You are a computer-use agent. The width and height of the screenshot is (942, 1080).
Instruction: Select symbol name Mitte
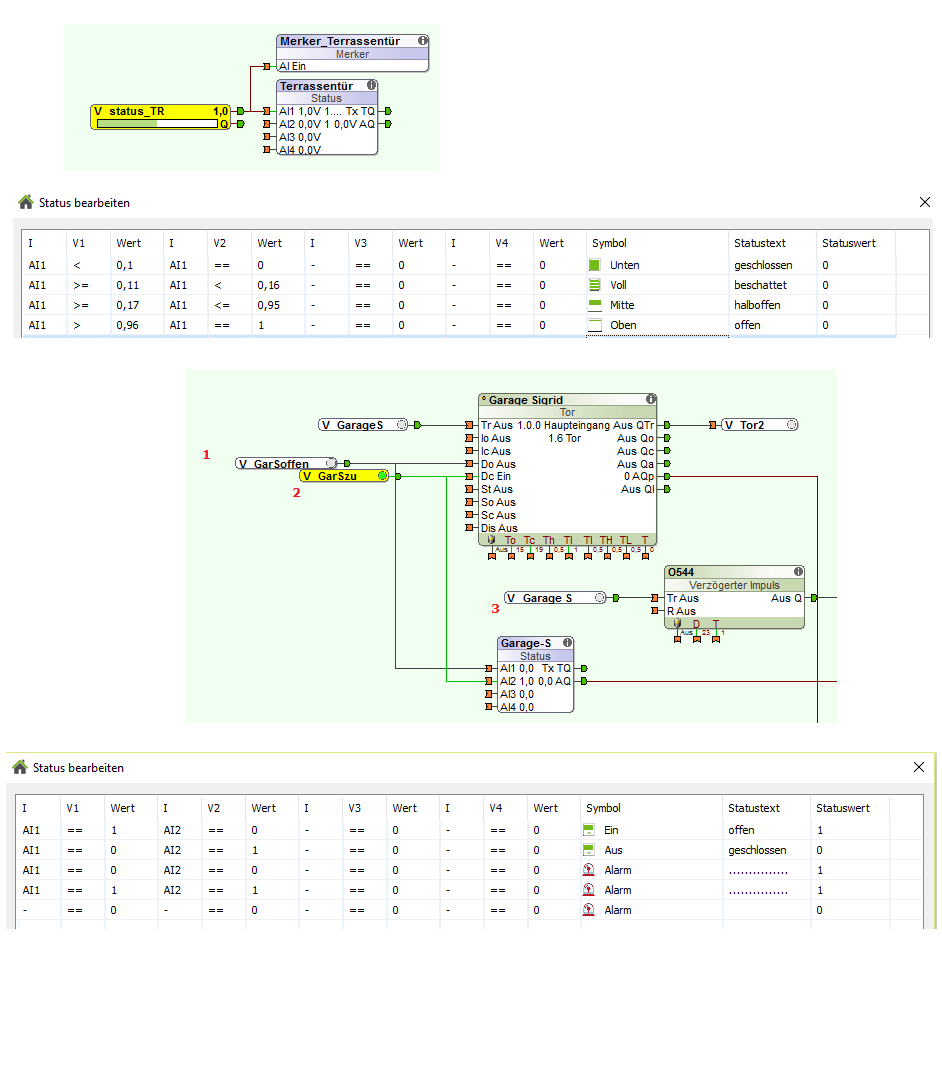point(622,305)
